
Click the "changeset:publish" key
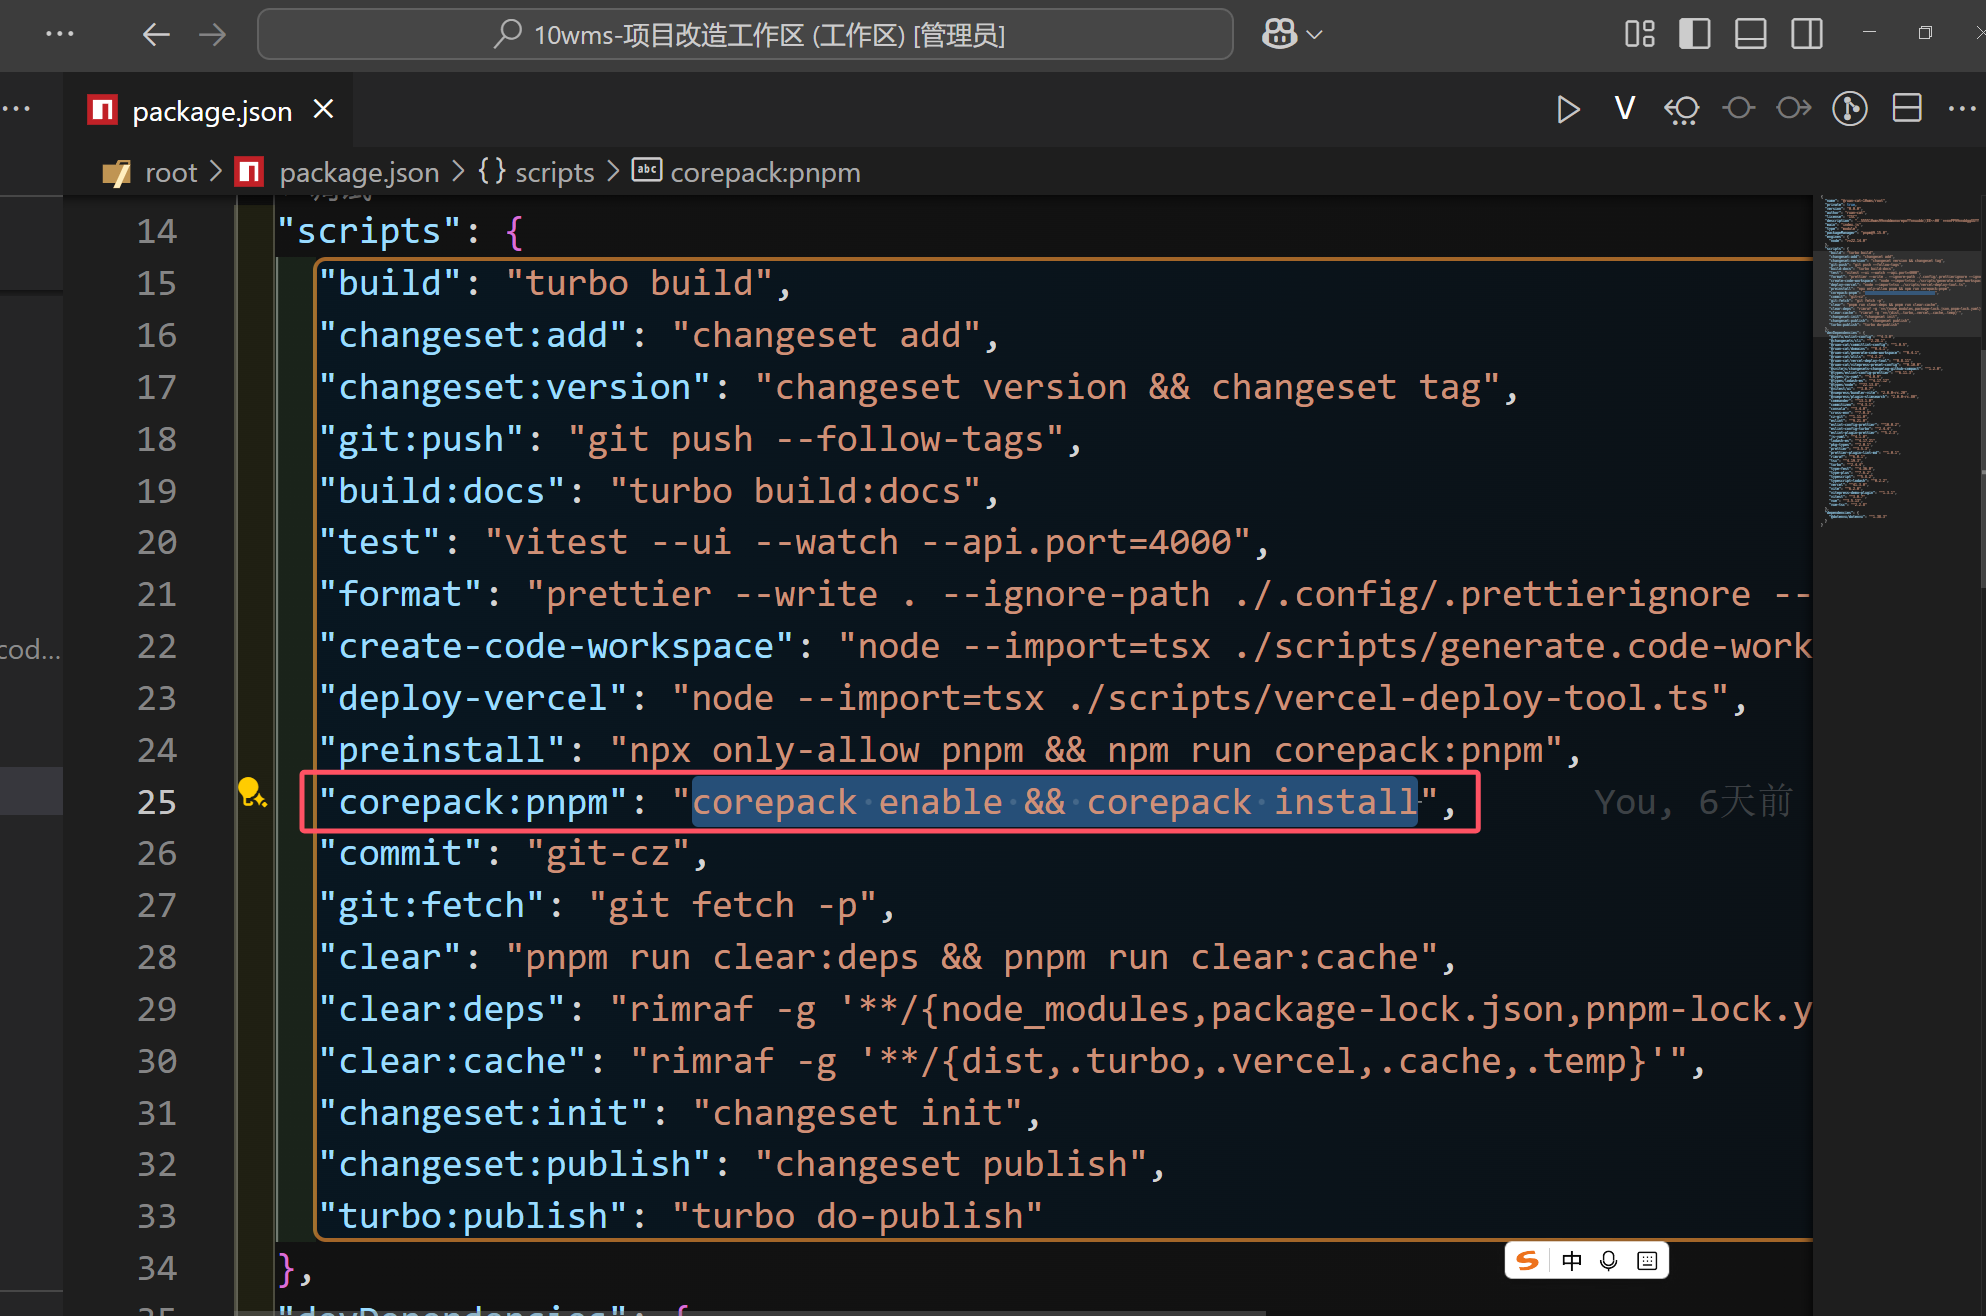[516, 1164]
